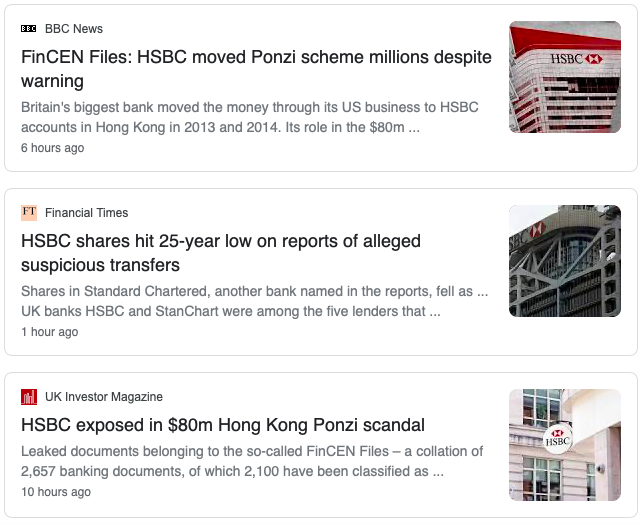Screen dimensions: 642x525
Task: Open the BBC News source name
Action: 74,29
